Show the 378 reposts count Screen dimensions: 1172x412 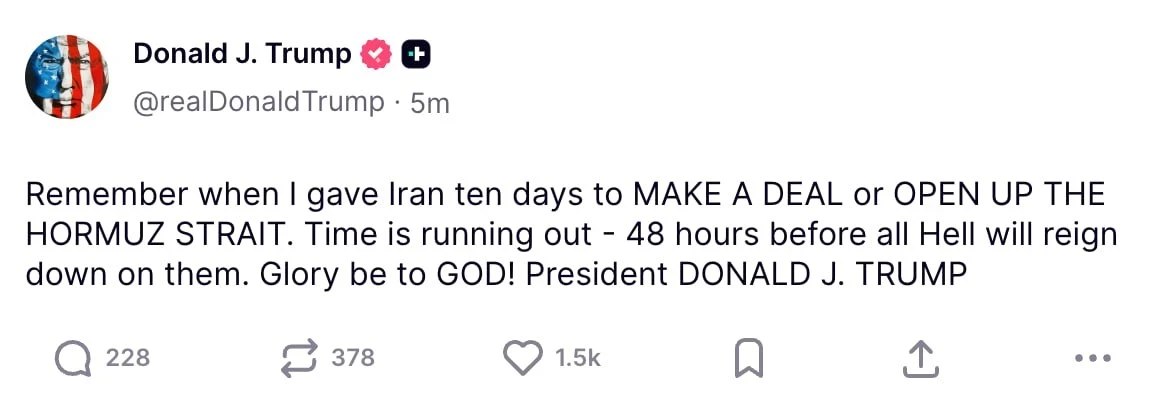[x=353, y=357]
